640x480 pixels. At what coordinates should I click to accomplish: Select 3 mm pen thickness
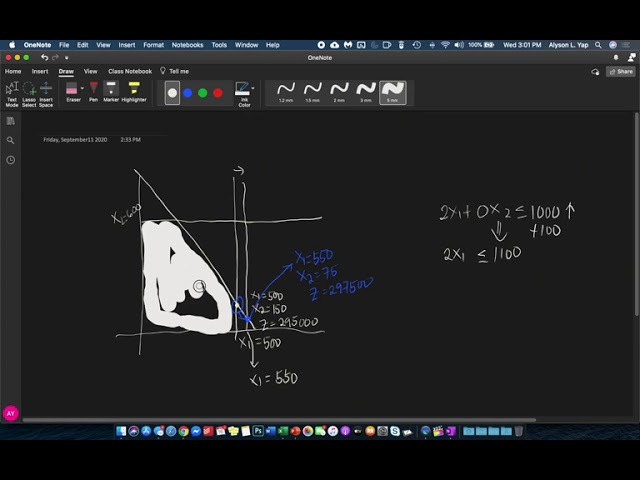[366, 93]
